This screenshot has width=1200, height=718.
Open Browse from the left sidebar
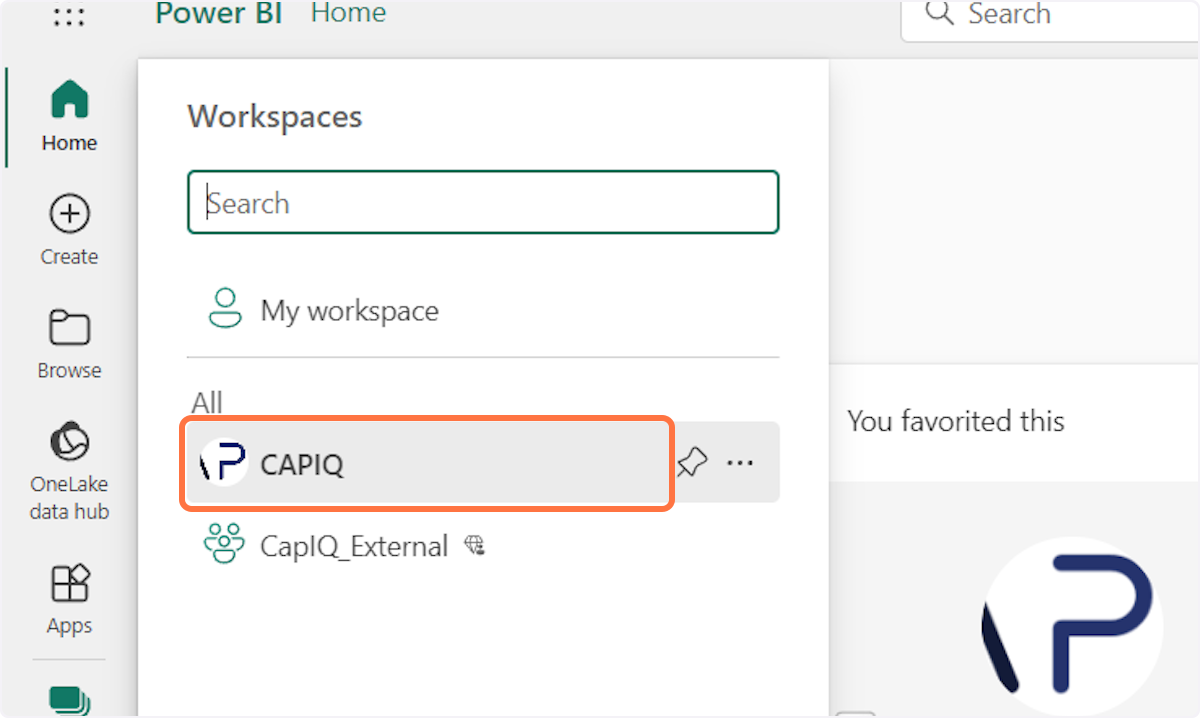(x=69, y=345)
